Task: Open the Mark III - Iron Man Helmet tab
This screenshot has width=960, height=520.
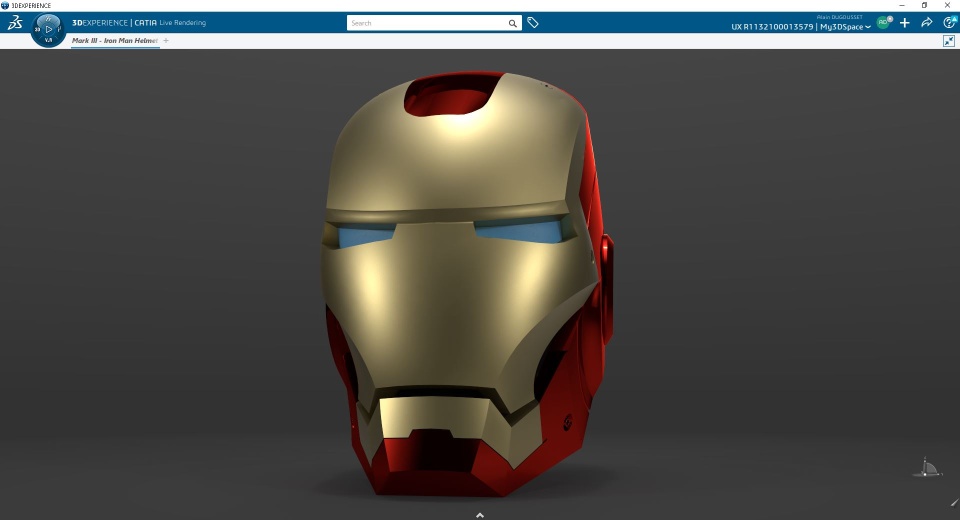Action: [115, 40]
